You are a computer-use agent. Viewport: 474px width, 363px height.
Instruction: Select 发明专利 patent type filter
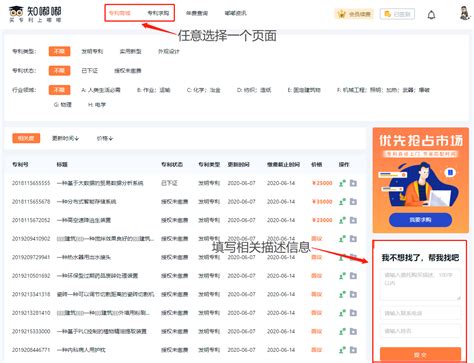[x=92, y=51]
